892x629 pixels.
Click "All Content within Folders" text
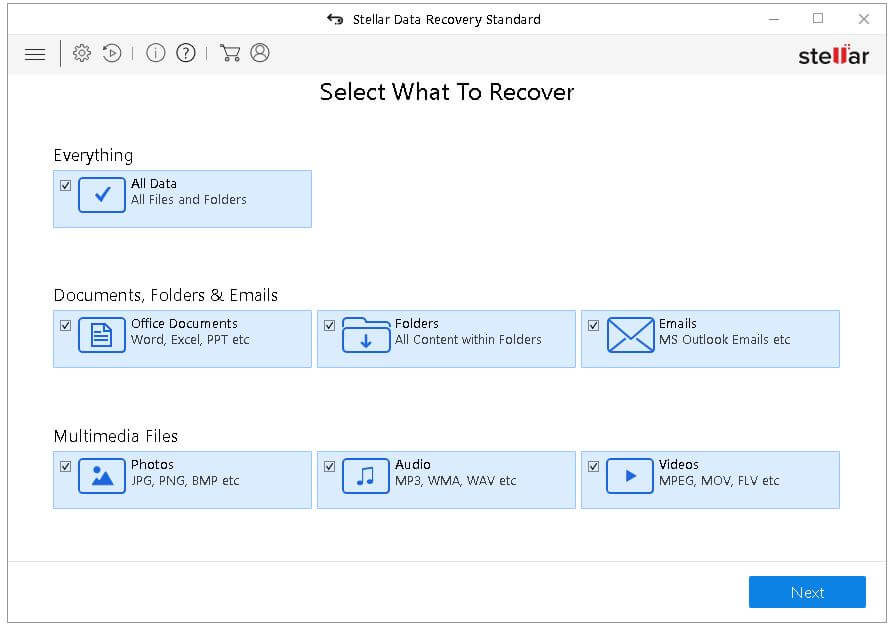[468, 340]
